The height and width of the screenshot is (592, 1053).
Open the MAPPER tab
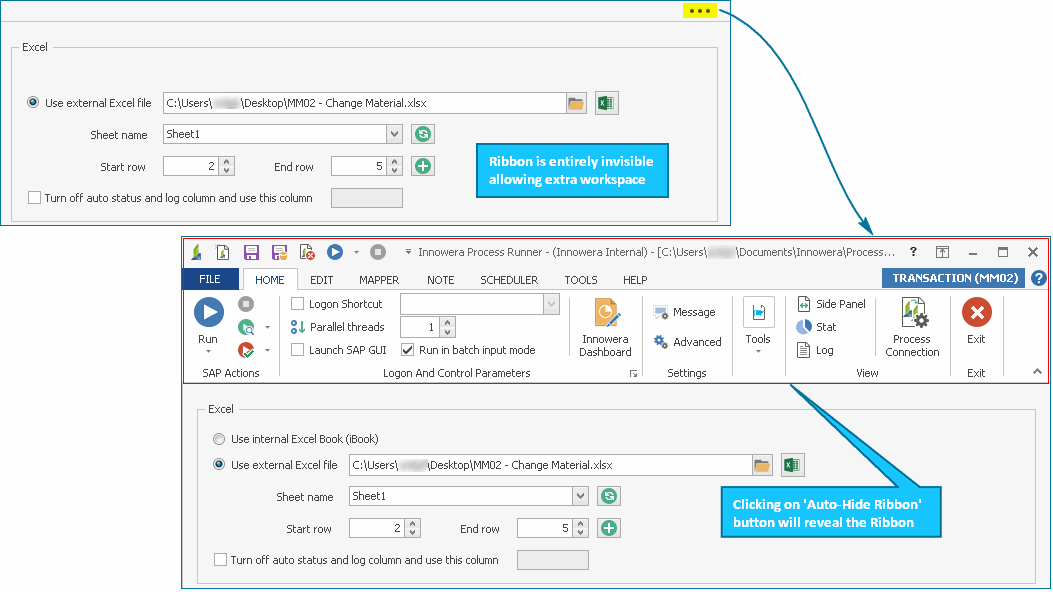(x=379, y=280)
